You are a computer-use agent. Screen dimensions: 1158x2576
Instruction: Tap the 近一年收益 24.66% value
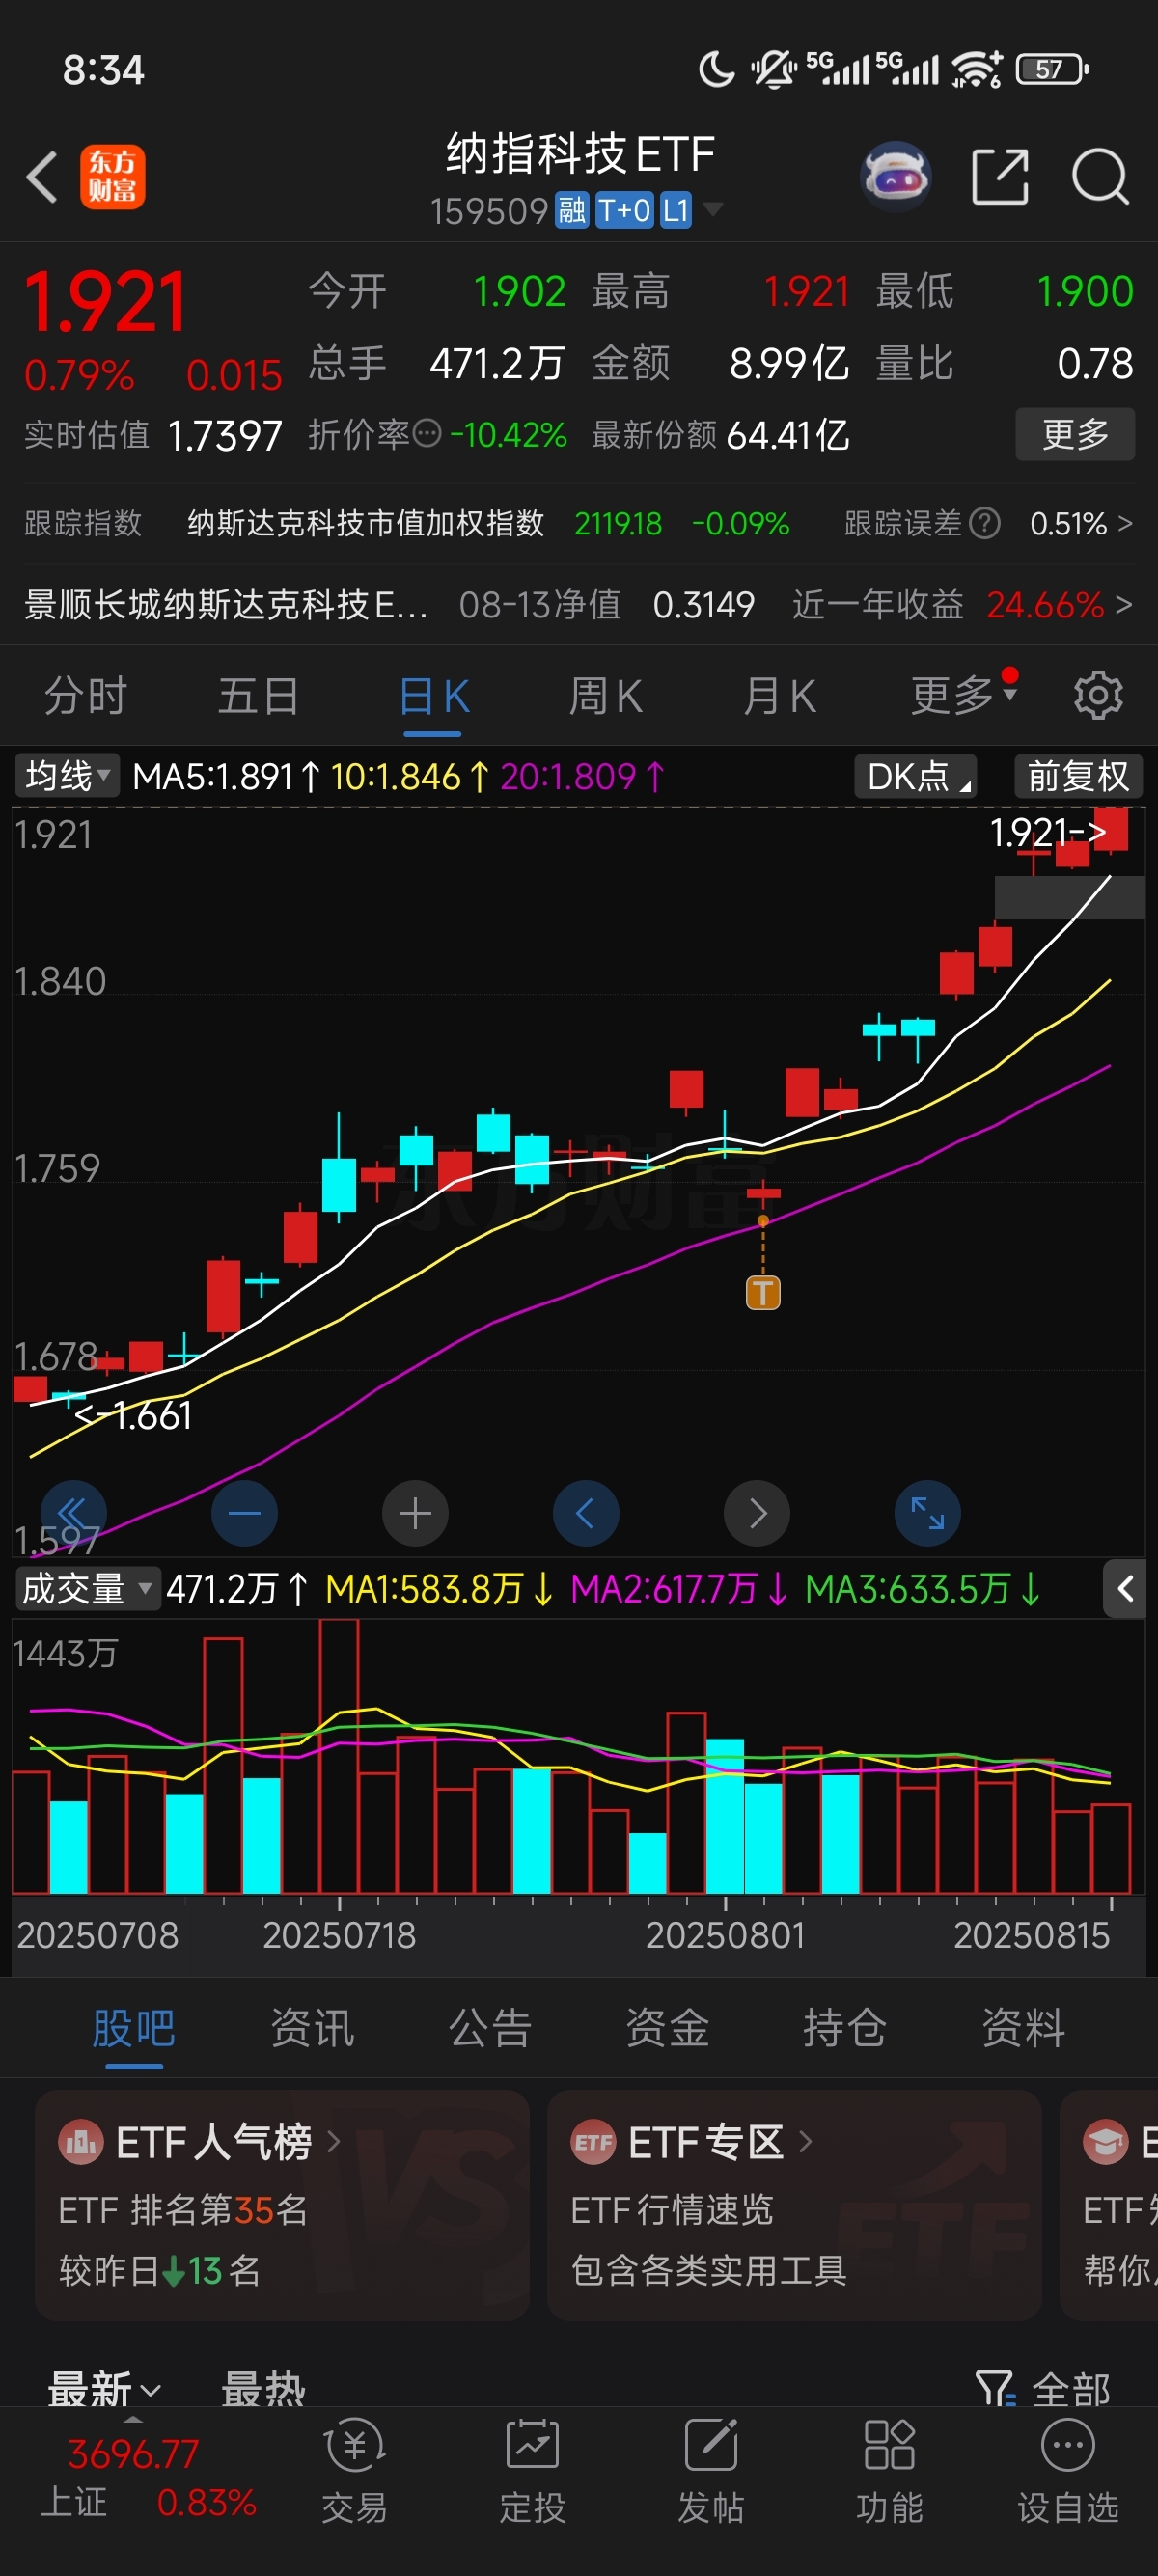click(x=1045, y=604)
